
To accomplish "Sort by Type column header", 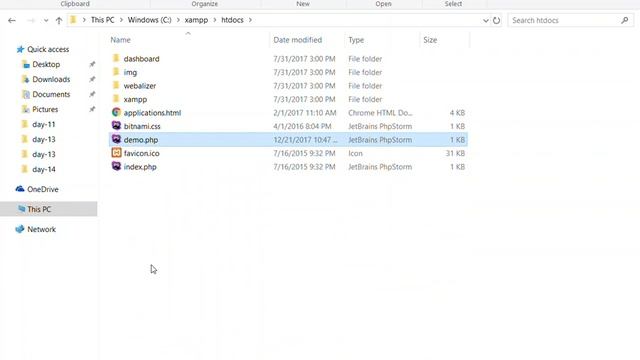I will [356, 40].
